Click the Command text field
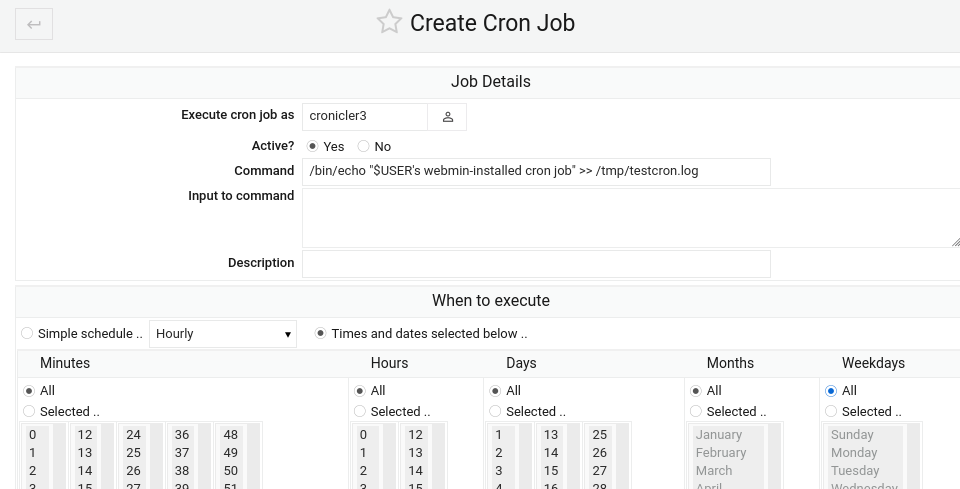The height and width of the screenshot is (489, 960). pos(536,171)
